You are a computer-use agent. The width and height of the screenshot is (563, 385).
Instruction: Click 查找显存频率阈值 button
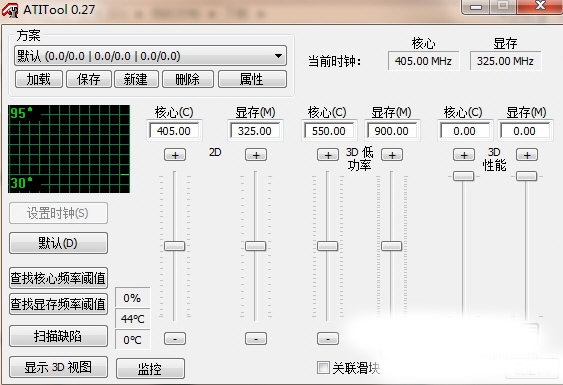[58, 304]
